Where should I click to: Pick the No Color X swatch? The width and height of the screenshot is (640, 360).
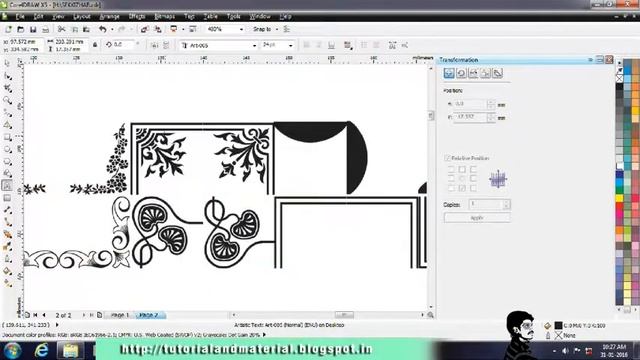click(620, 79)
